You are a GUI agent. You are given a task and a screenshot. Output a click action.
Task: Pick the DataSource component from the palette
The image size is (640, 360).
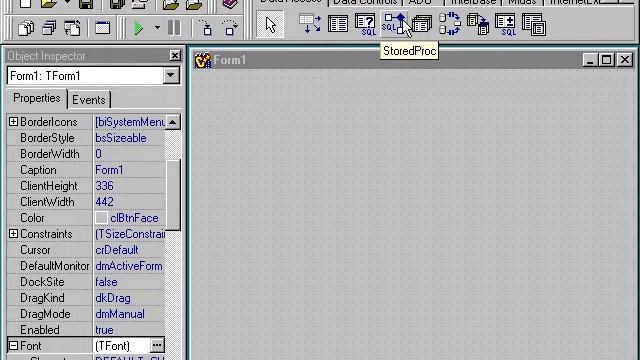click(310, 23)
